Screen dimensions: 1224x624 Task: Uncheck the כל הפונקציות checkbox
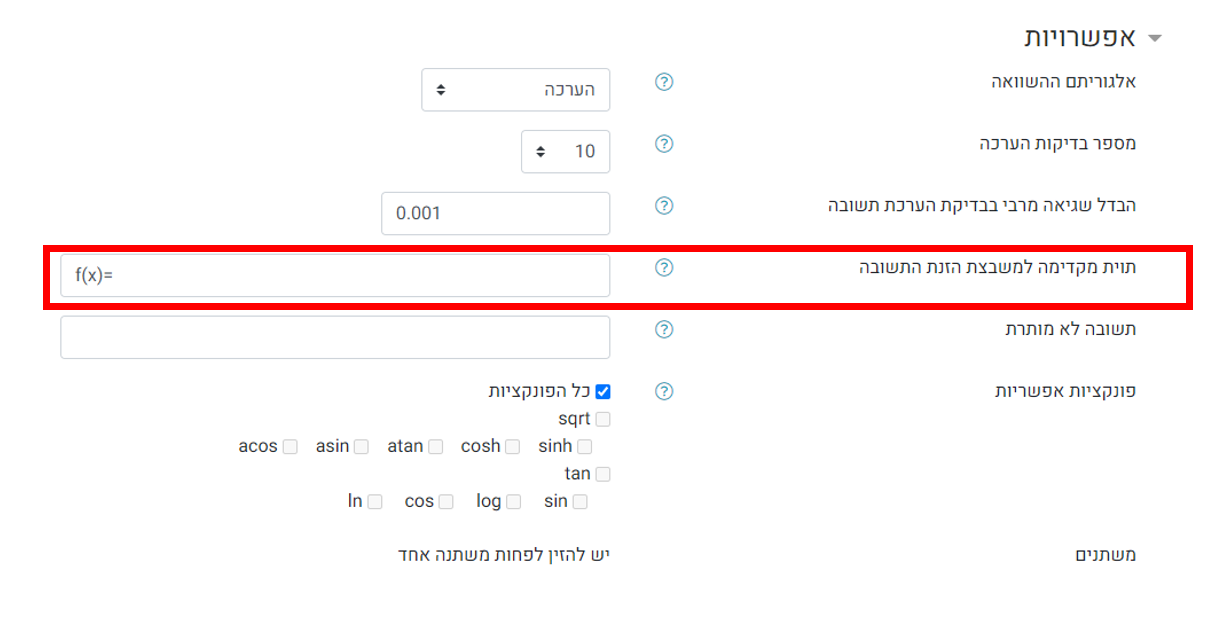[602, 392]
